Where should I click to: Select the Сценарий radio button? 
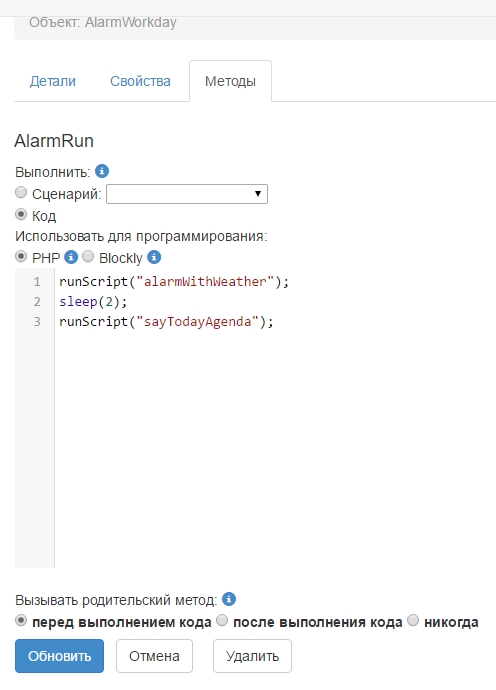(x=21, y=192)
